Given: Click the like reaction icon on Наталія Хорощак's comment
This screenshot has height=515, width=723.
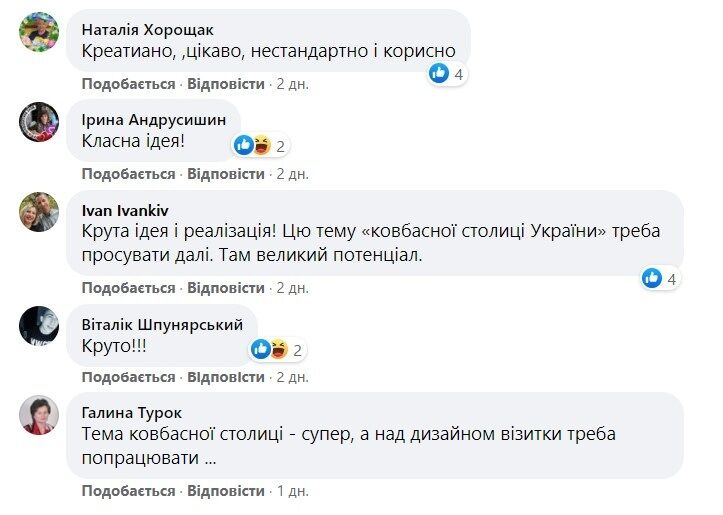Looking at the screenshot, I should pos(439,73).
